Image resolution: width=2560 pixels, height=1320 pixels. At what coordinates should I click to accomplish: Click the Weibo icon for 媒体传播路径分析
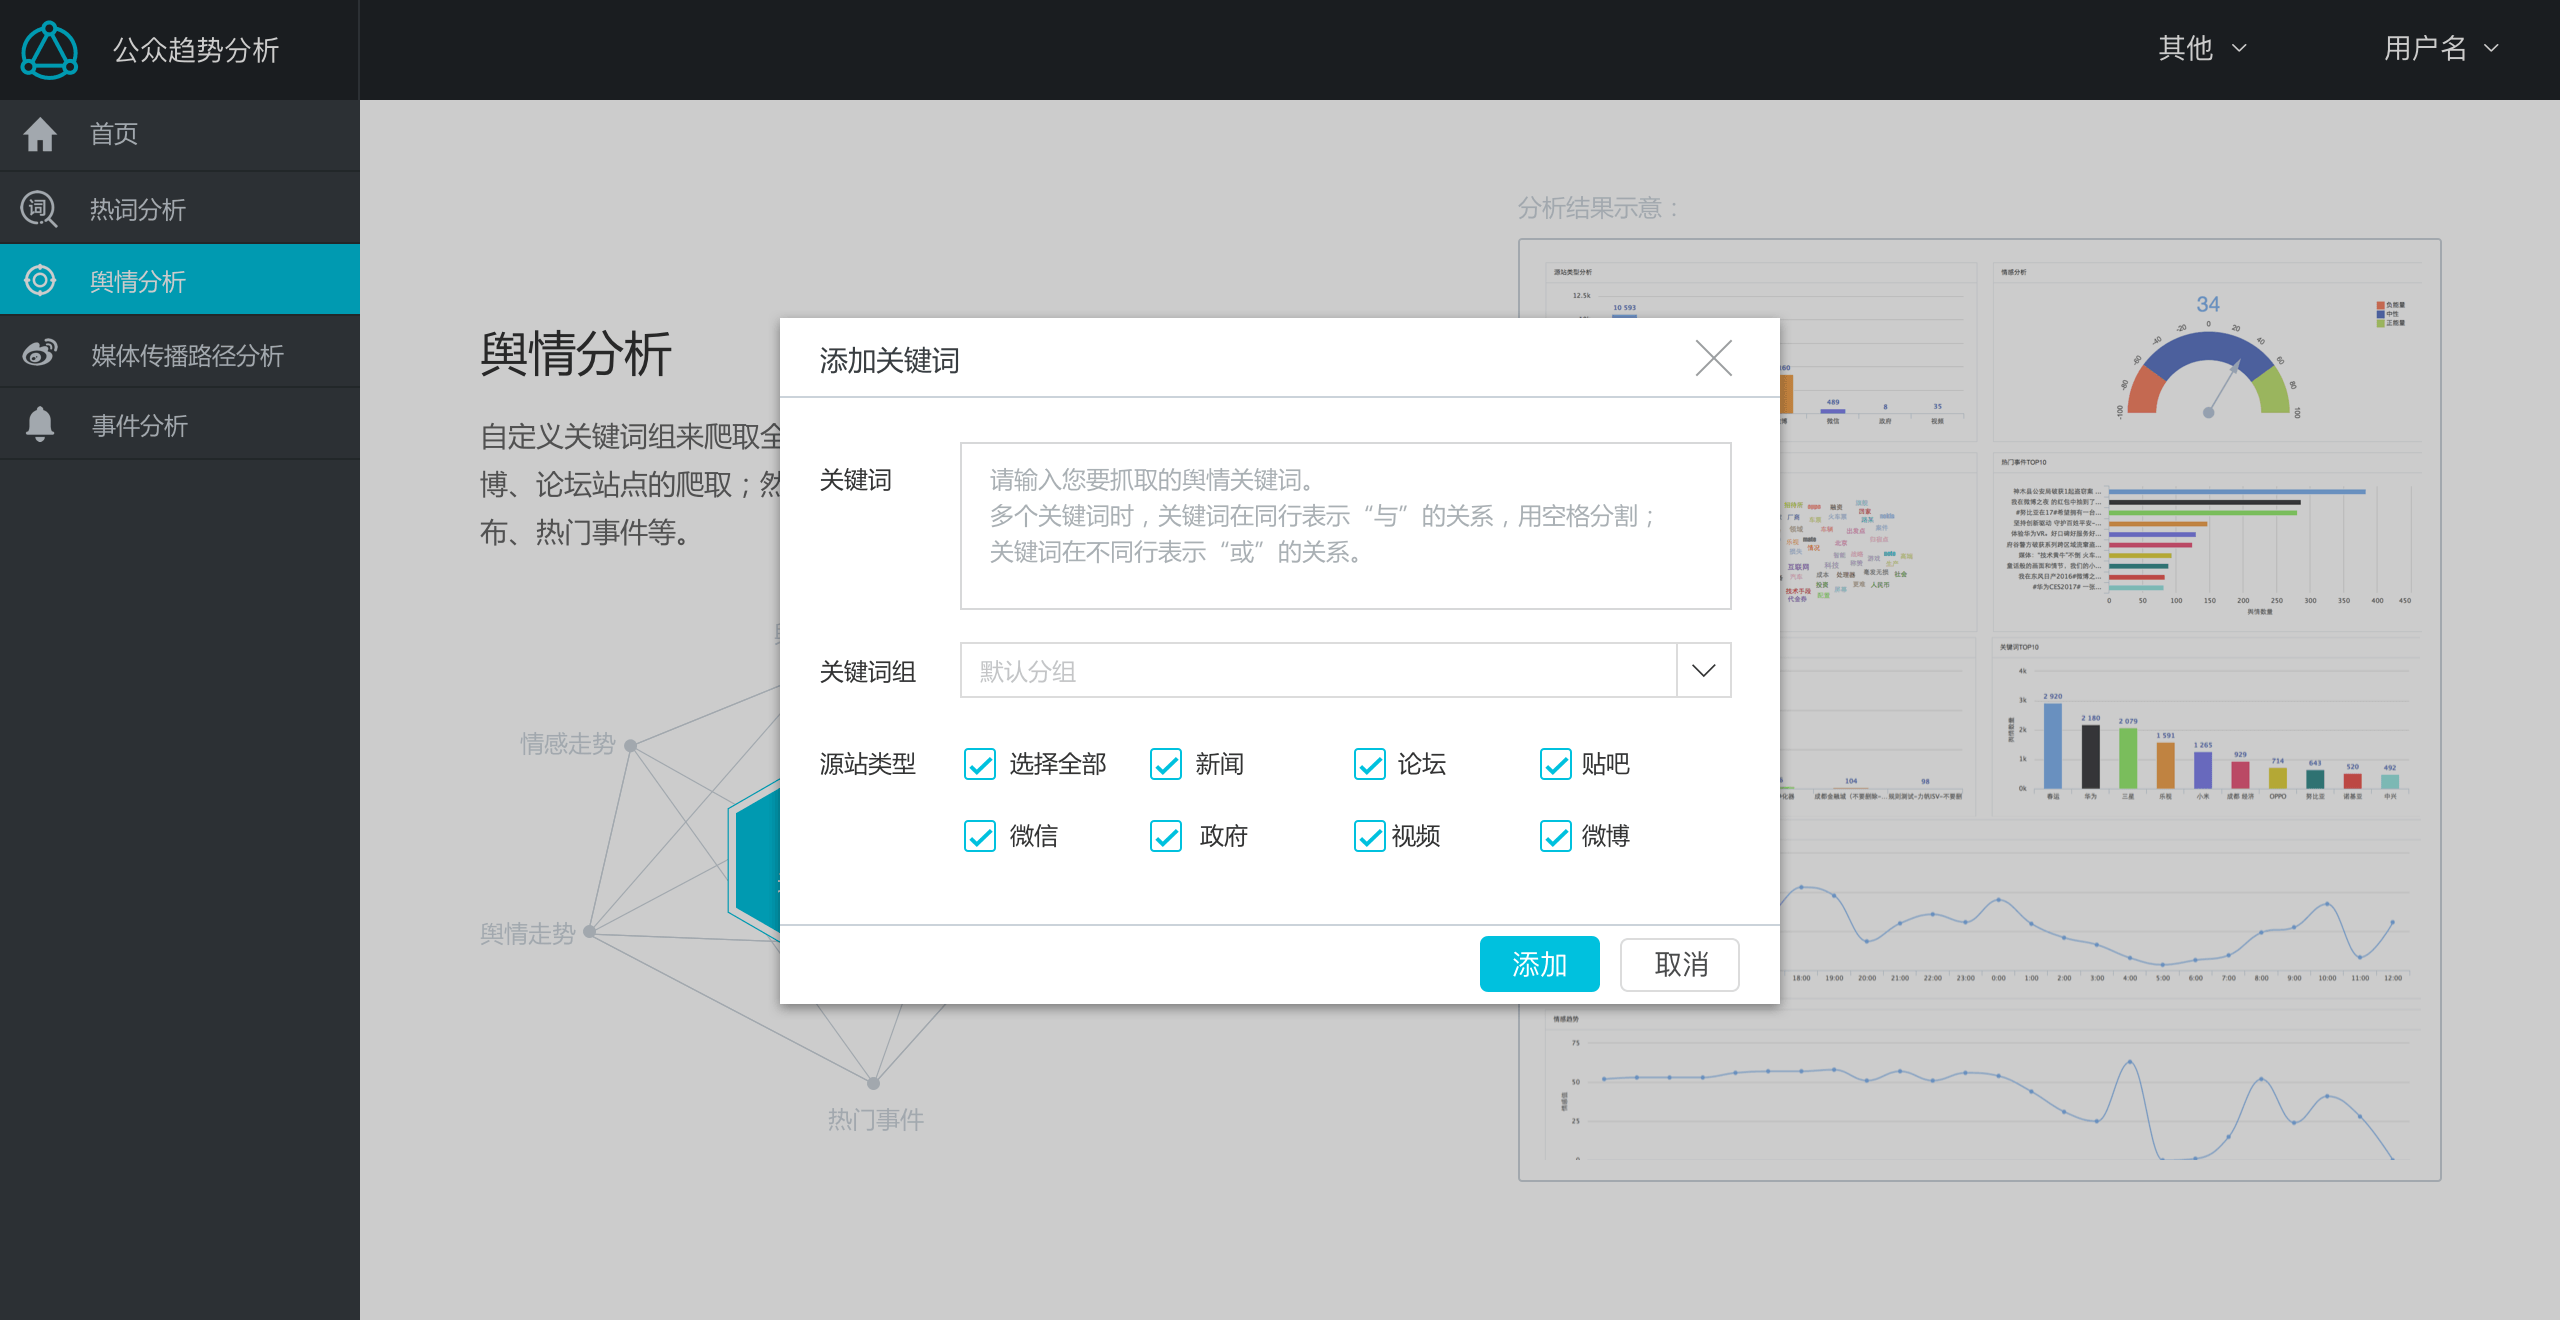click(40, 354)
